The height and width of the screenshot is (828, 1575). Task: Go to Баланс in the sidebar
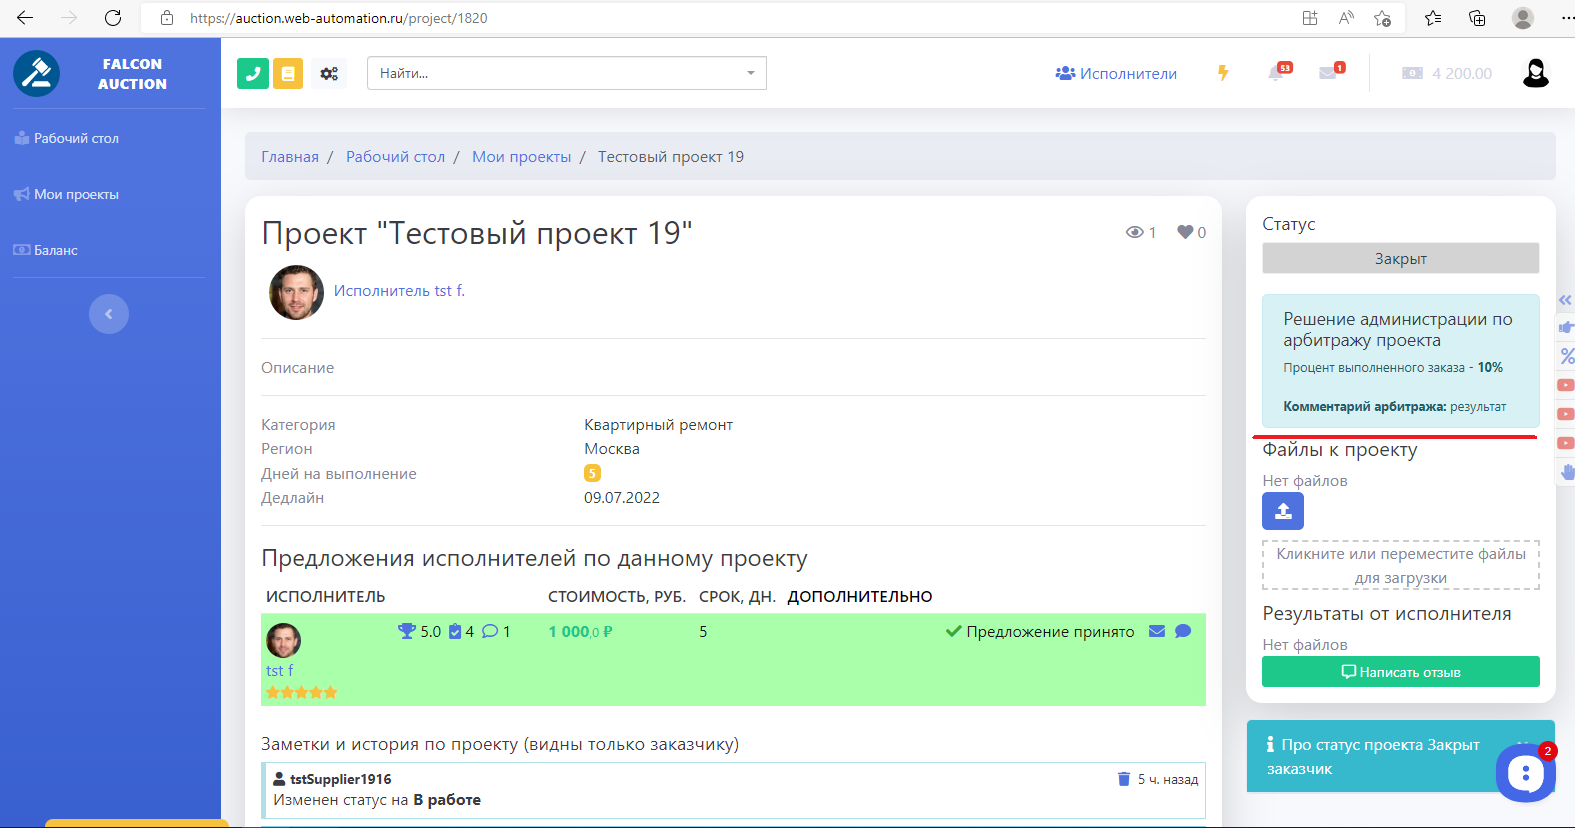tap(56, 250)
